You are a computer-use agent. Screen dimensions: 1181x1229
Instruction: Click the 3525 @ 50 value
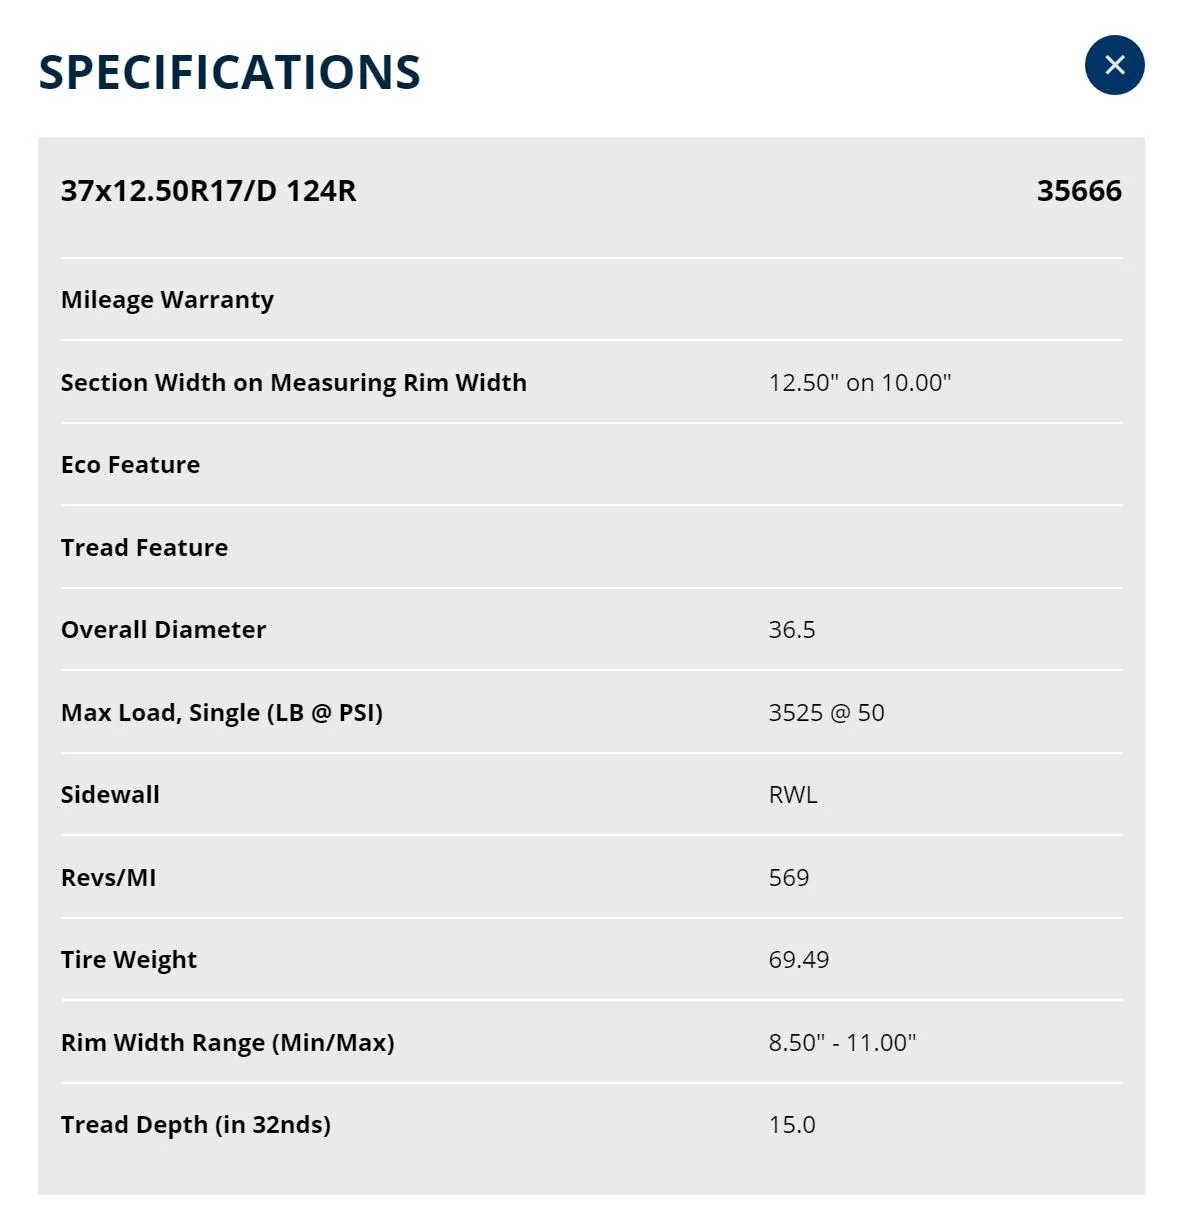826,713
